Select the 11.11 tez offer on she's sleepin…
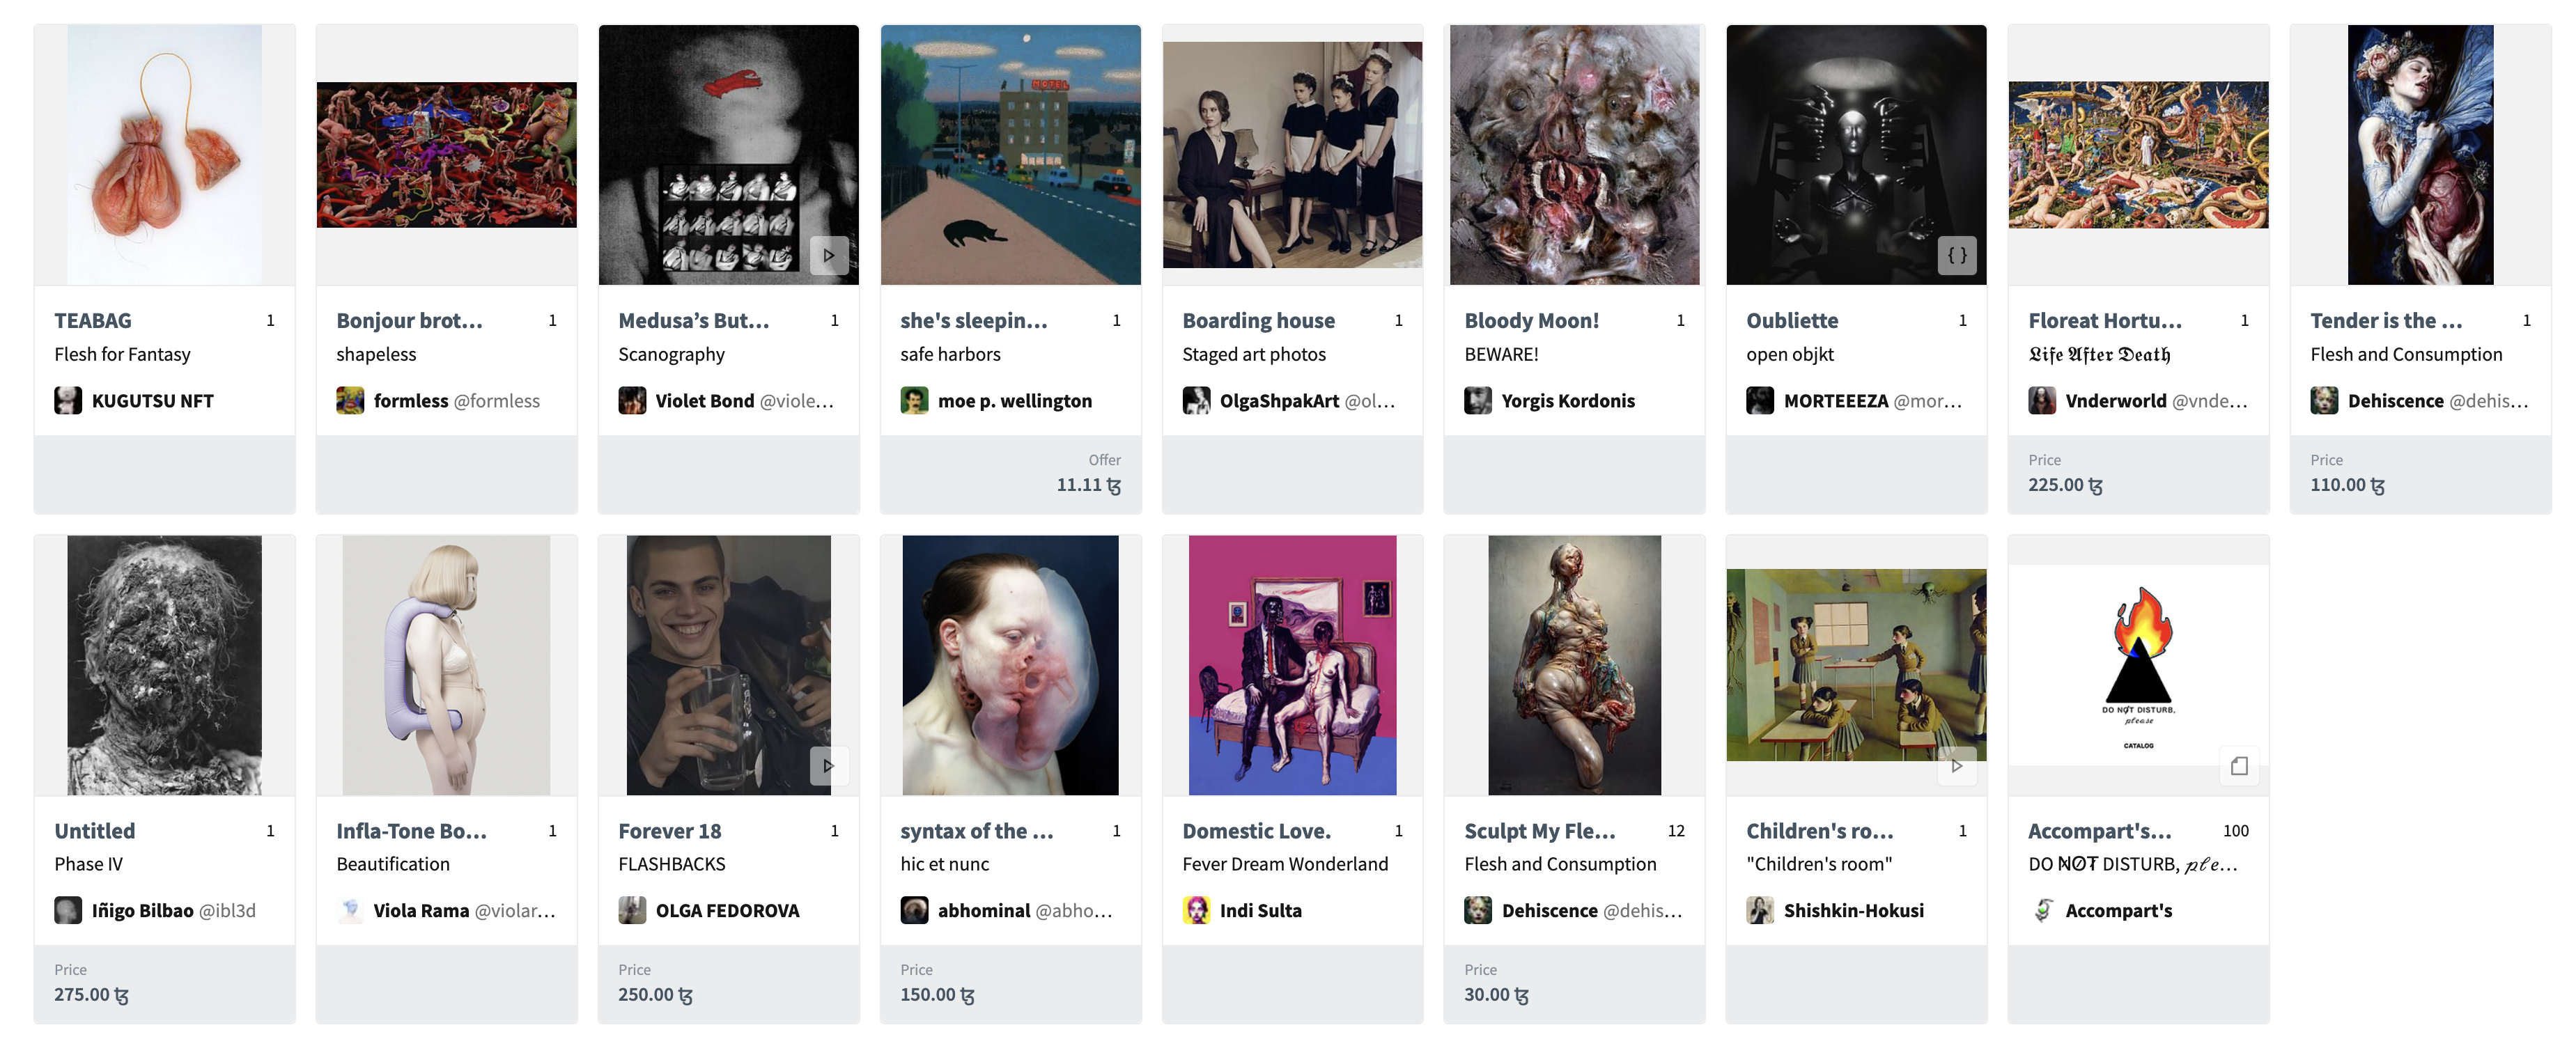 pyautogui.click(x=1088, y=485)
